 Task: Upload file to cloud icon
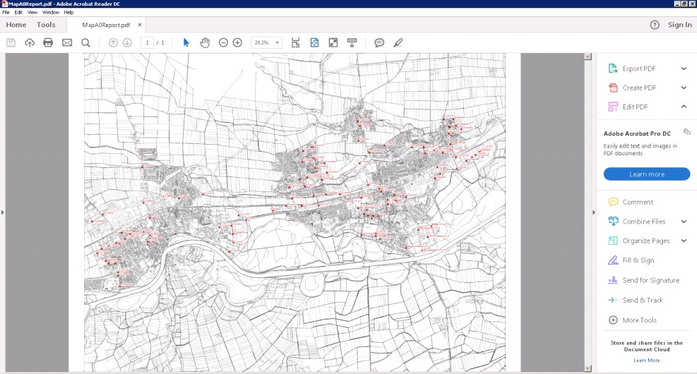coord(29,43)
